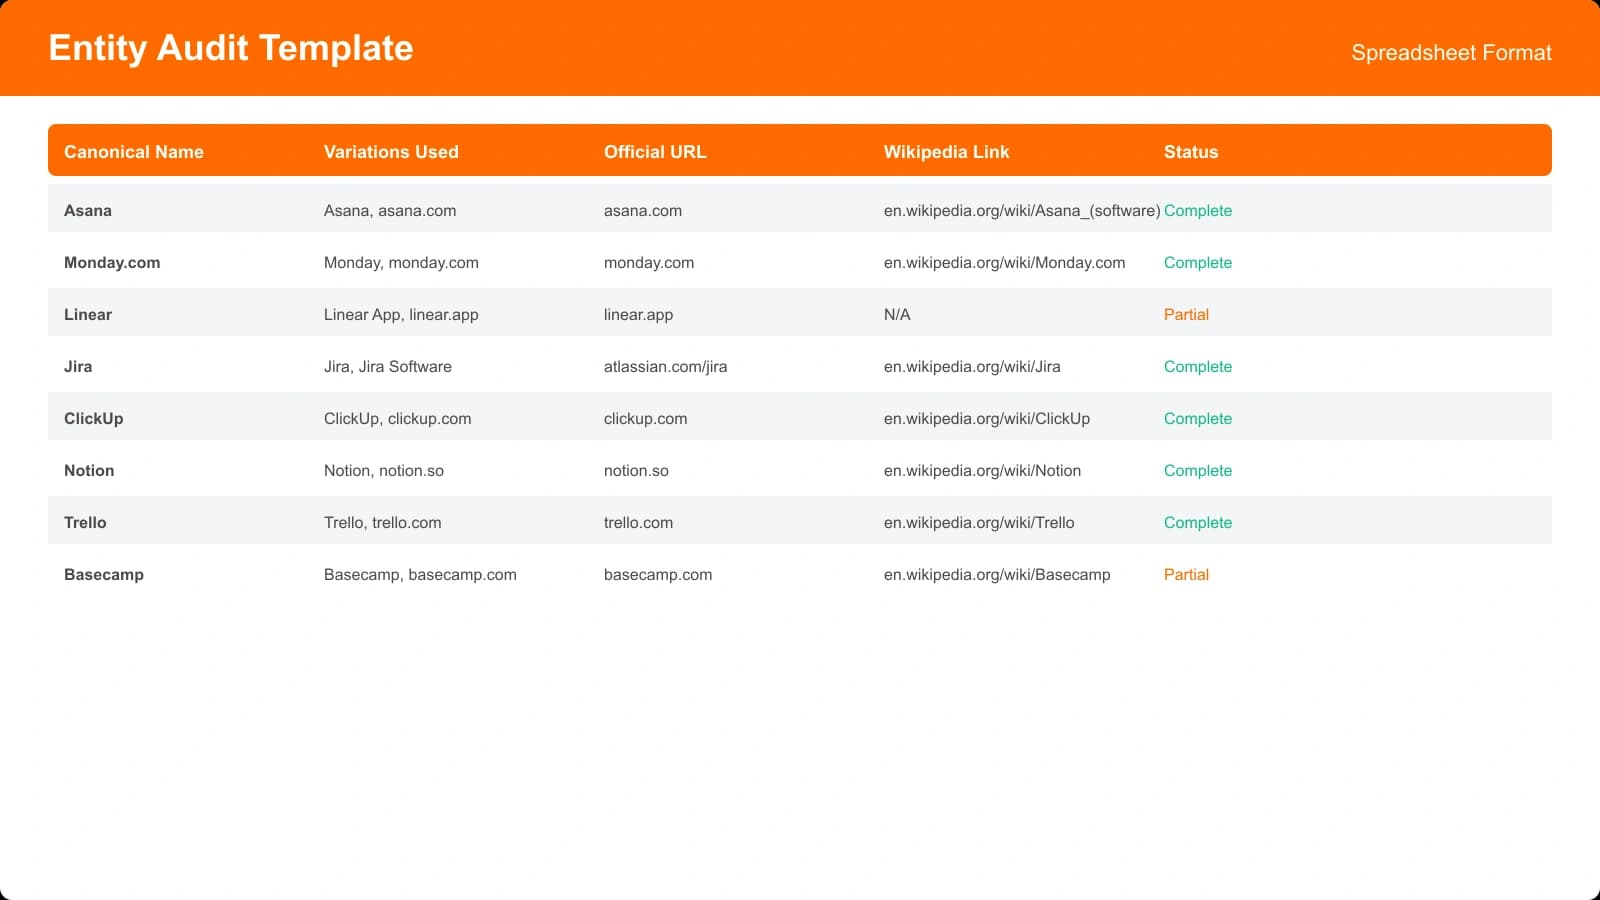Select the N/A cell in Linear row
1600x900 pixels.
pos(897,314)
